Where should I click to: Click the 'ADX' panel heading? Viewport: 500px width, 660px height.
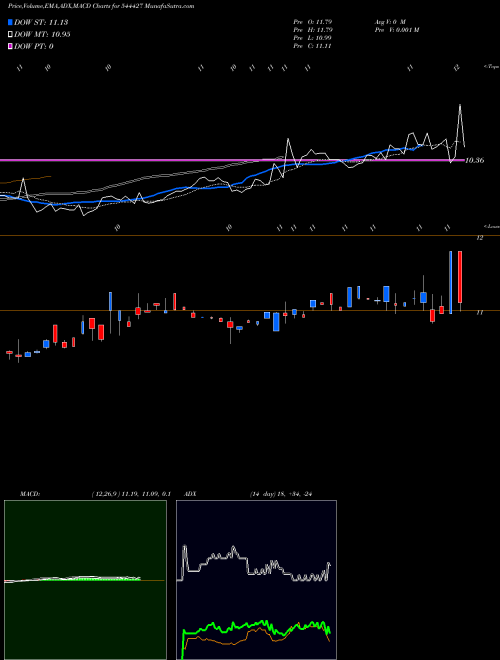(x=190, y=494)
